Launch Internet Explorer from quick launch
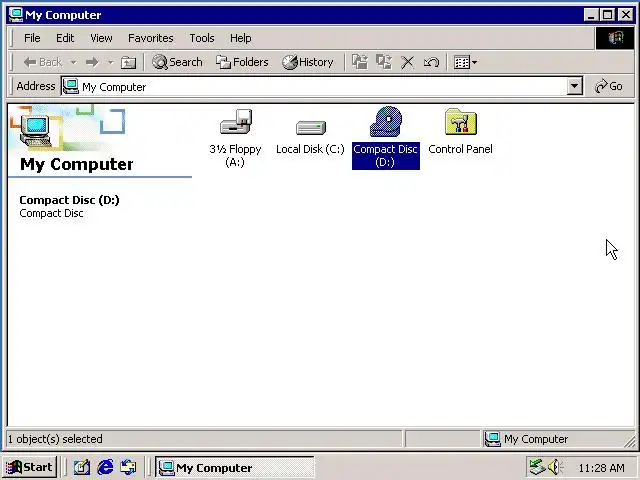The height and width of the screenshot is (480, 640). pyautogui.click(x=105, y=467)
